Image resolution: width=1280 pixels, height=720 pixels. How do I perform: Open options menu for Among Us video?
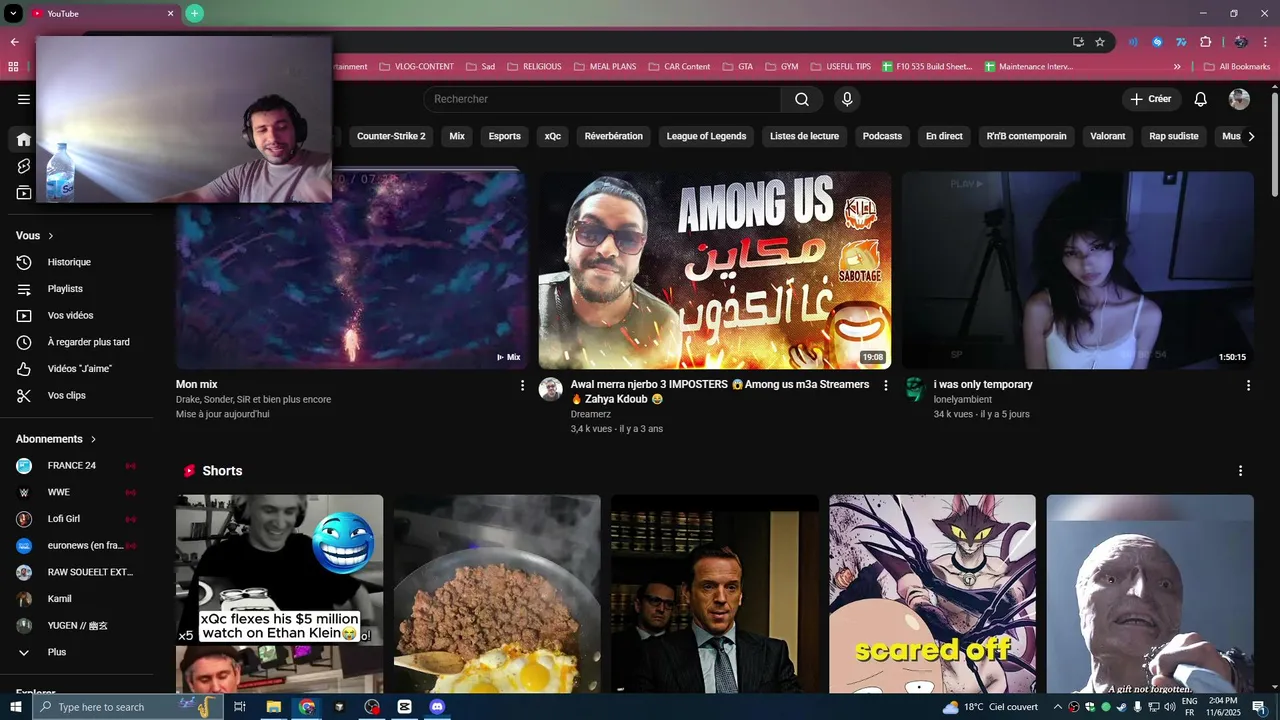(x=885, y=385)
